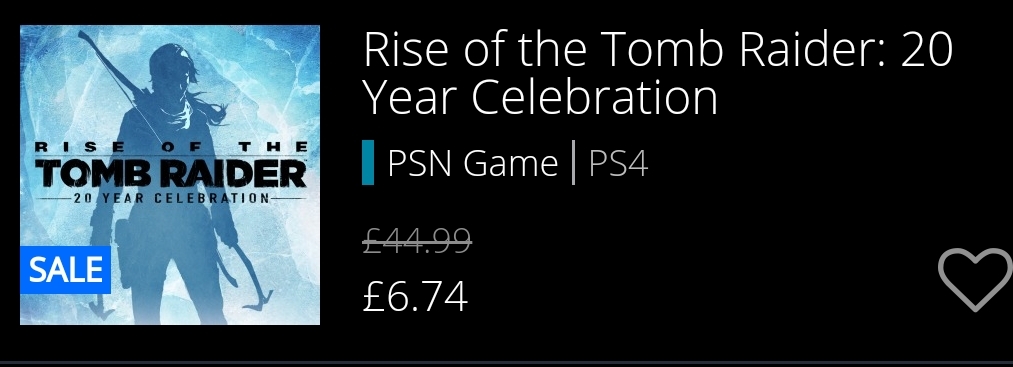Add game to wishlist with heart icon

(x=975, y=279)
